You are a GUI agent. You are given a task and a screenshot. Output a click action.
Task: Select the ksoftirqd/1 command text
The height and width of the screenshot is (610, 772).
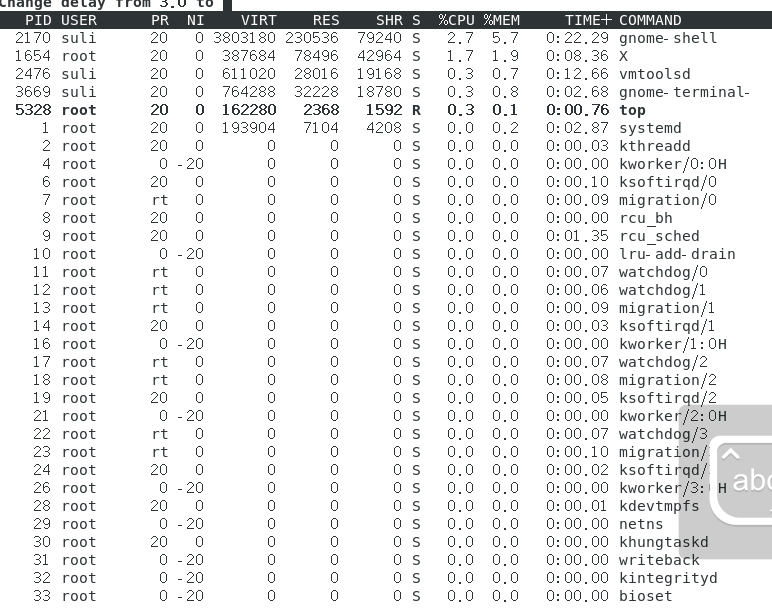[667, 326]
